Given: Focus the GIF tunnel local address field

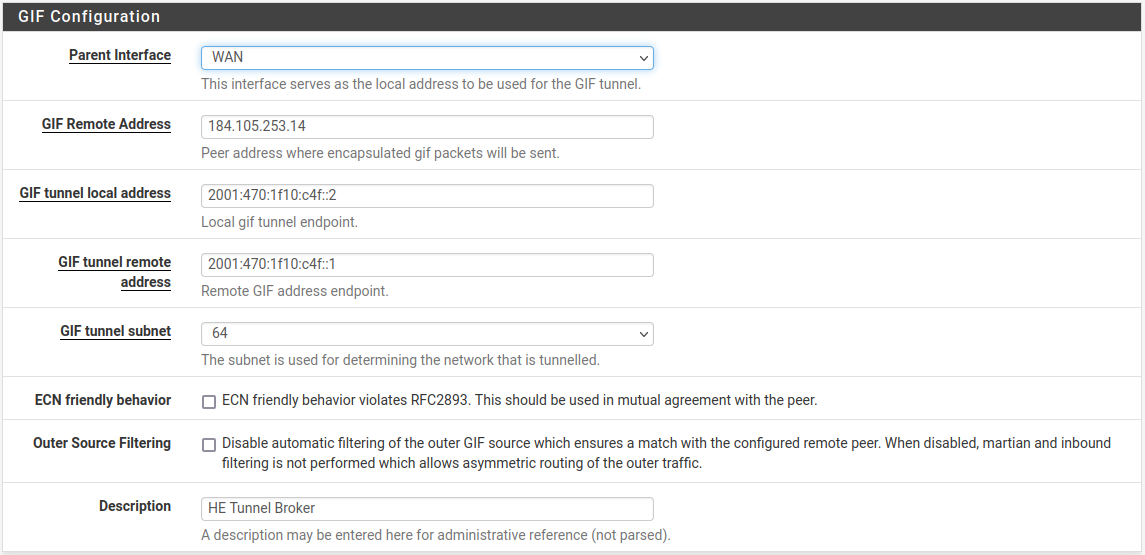Looking at the screenshot, I should click(x=427, y=196).
